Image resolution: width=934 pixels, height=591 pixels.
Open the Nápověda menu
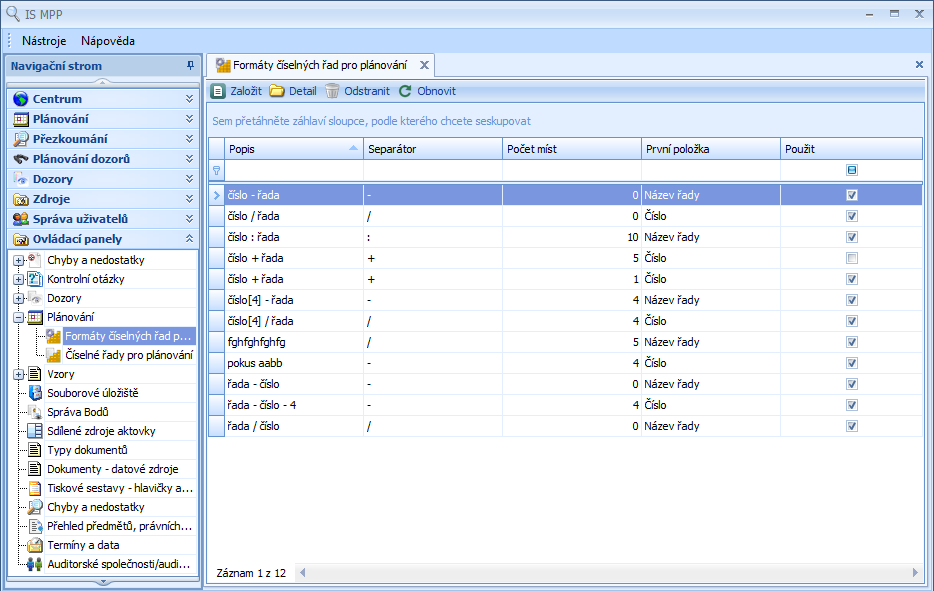pos(108,41)
